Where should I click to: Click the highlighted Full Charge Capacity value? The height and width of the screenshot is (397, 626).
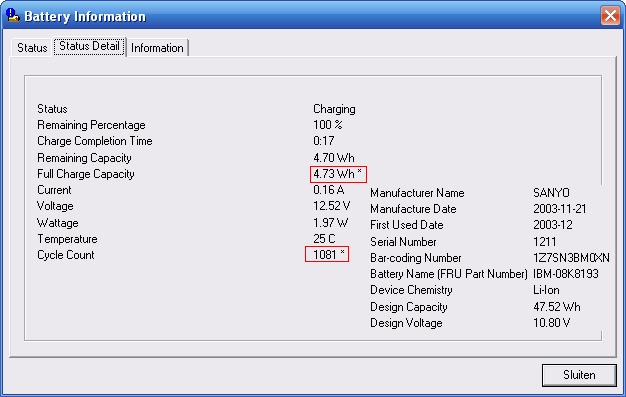pyautogui.click(x=338, y=174)
